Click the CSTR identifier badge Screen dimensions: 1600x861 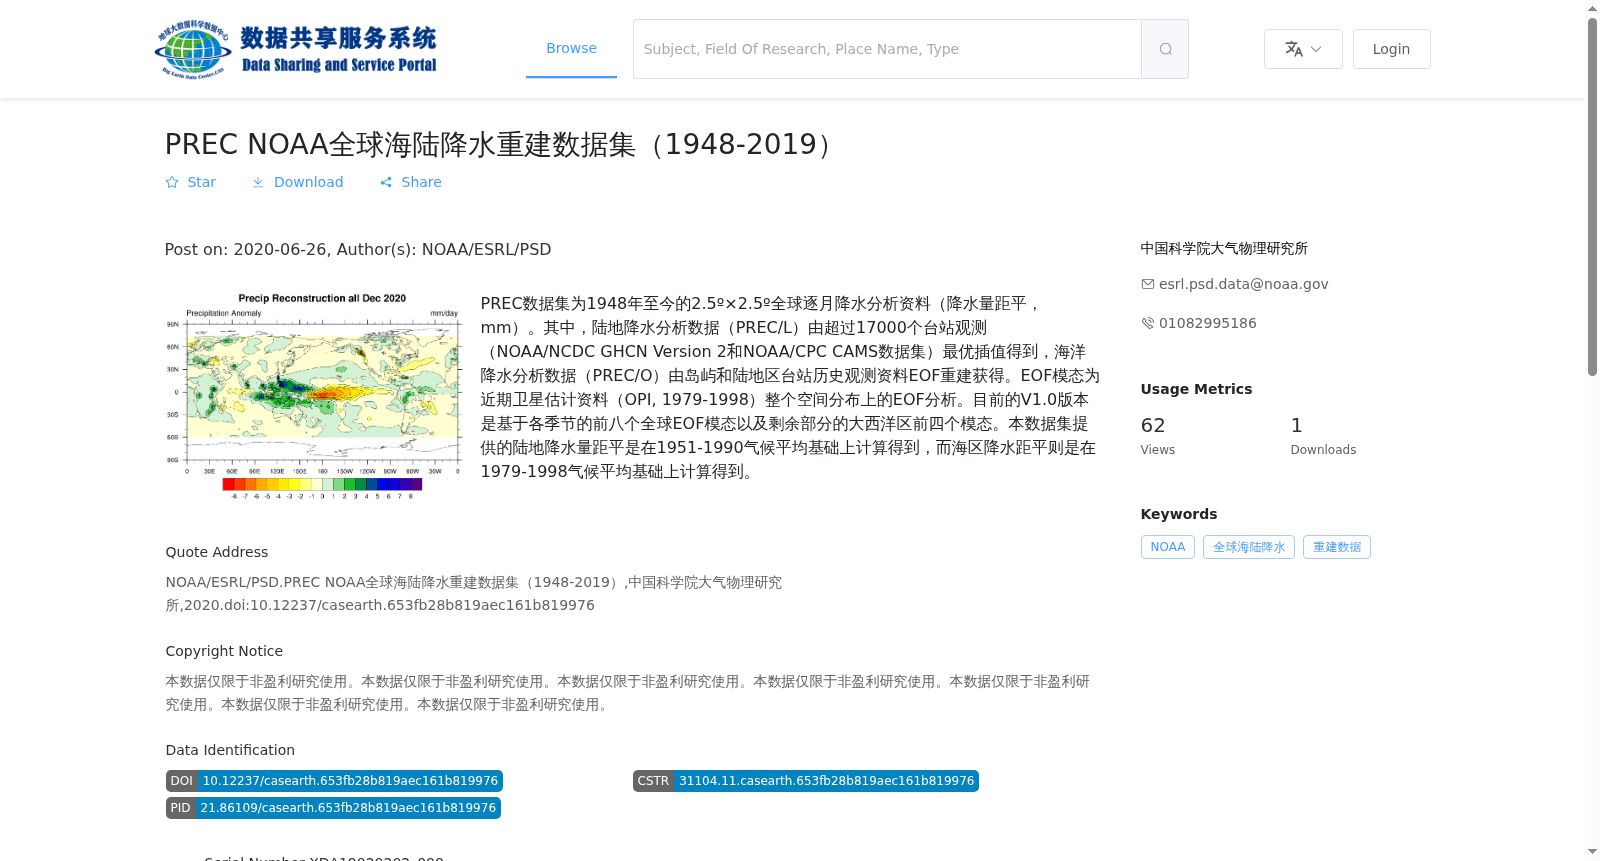[x=805, y=781]
